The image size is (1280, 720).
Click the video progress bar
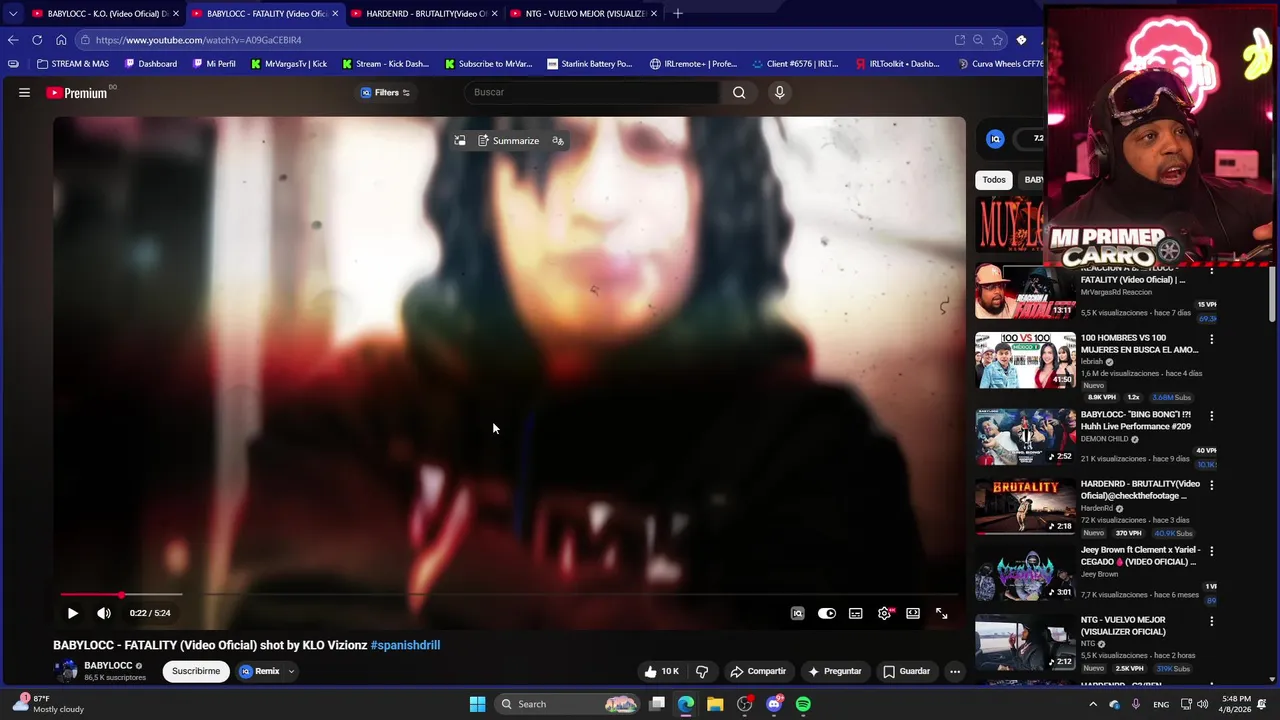tap(509, 595)
